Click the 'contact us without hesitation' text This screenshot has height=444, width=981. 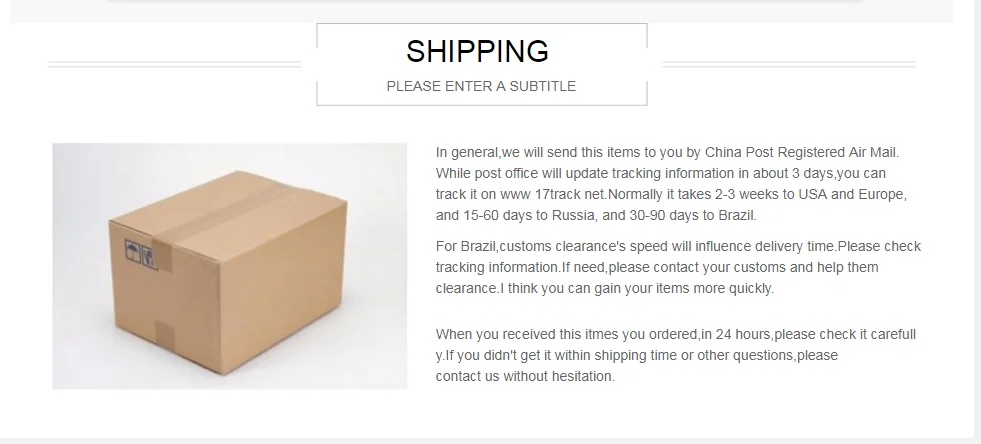525,376
